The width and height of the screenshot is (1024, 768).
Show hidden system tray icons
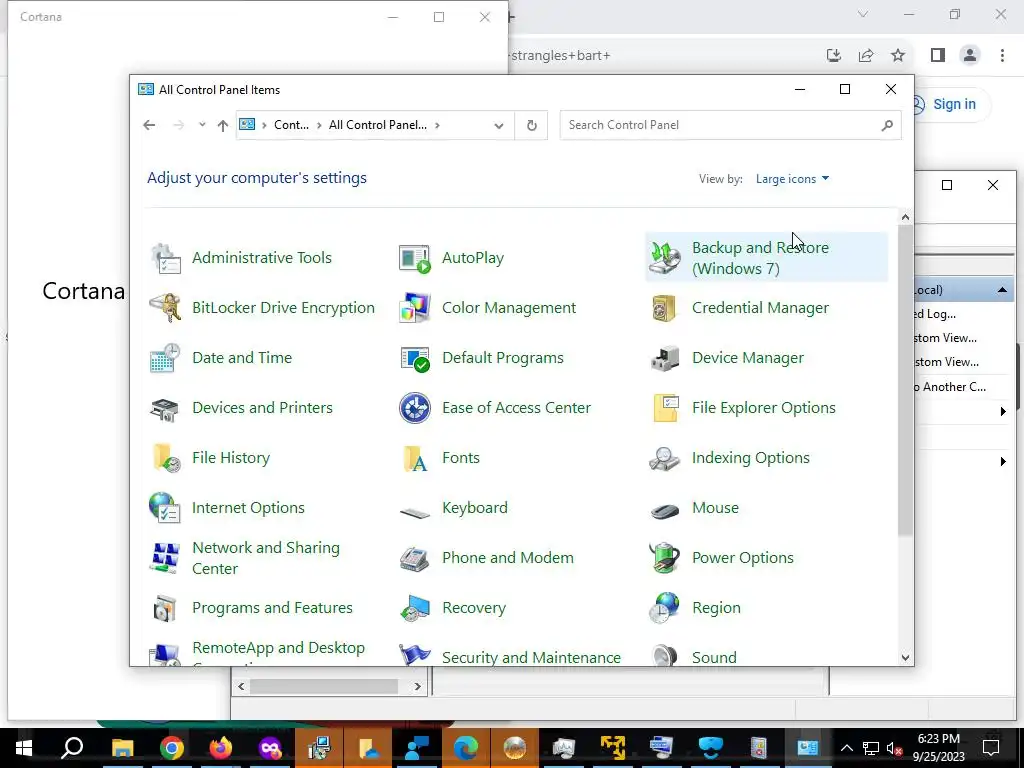(847, 748)
